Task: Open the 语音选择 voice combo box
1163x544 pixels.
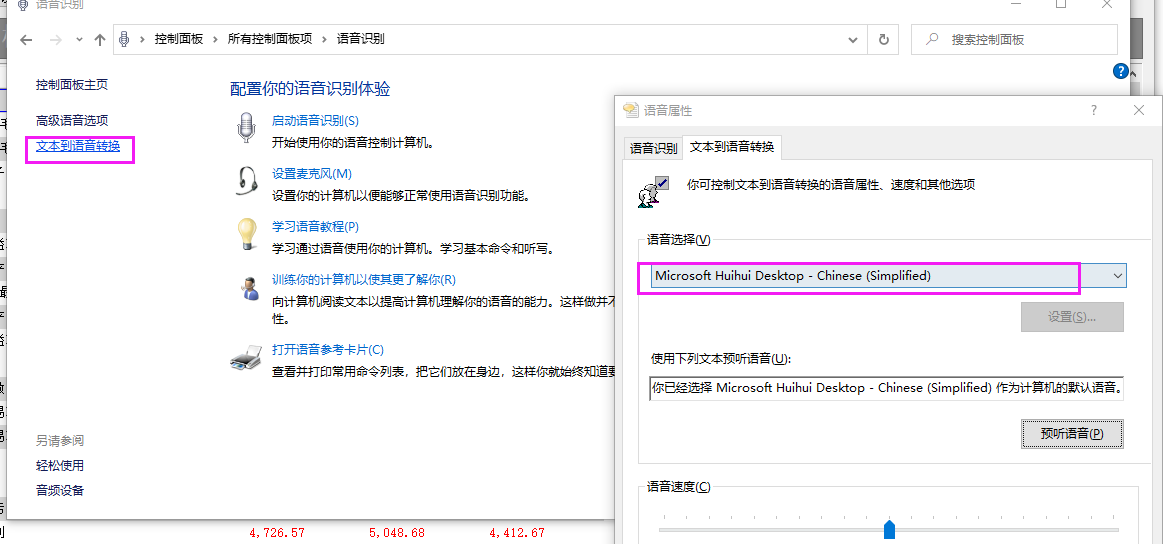Action: tap(888, 275)
